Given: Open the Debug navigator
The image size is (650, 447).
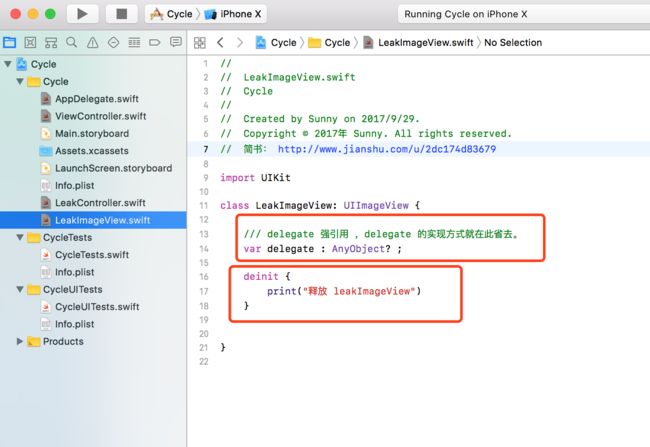Looking at the screenshot, I should 134,42.
